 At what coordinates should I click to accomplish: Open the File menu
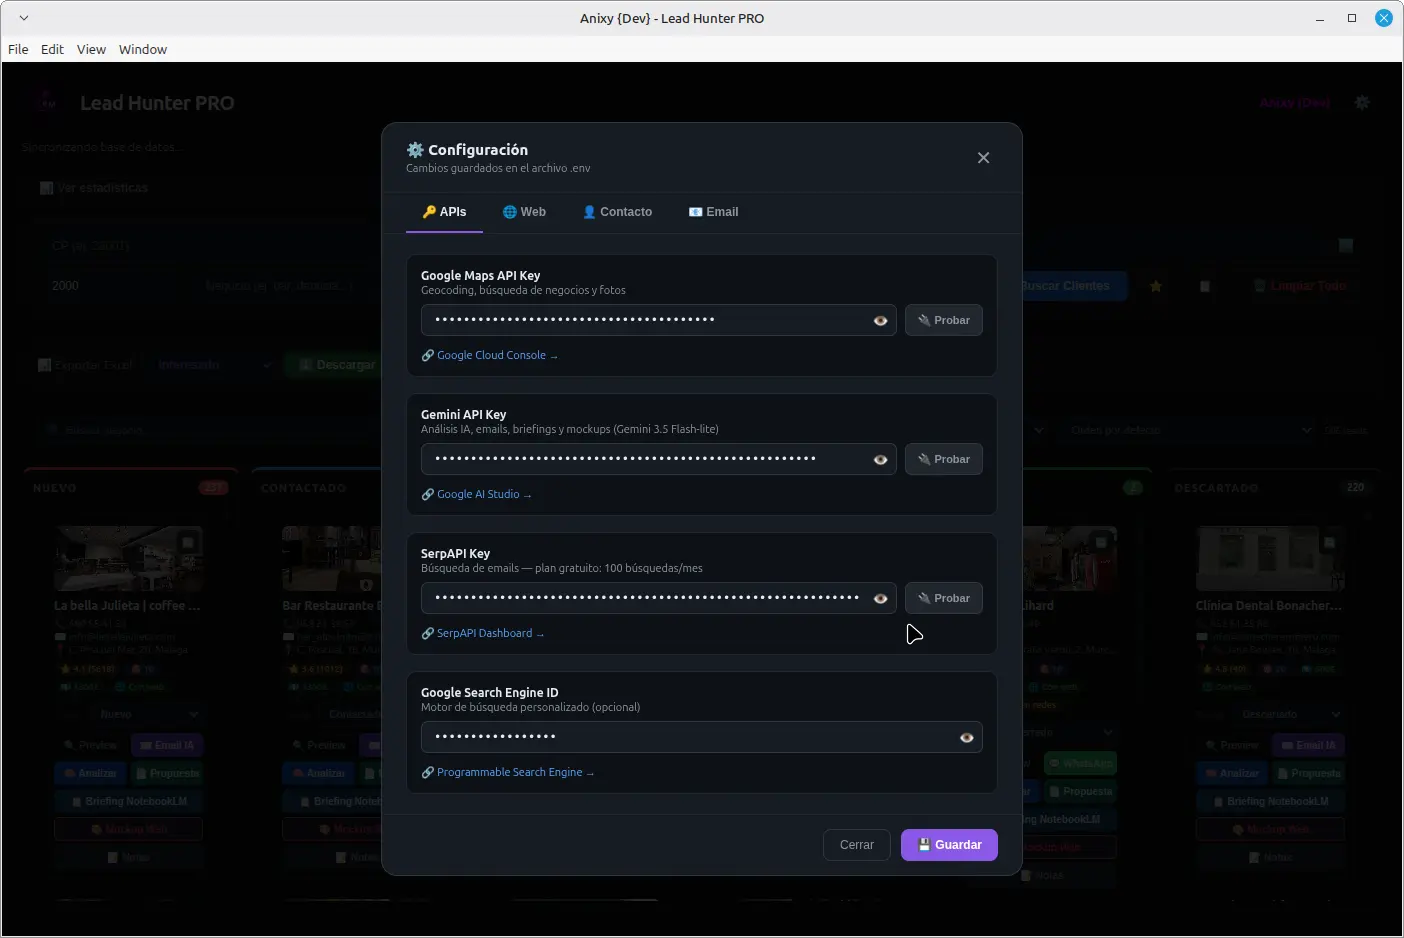(18, 49)
